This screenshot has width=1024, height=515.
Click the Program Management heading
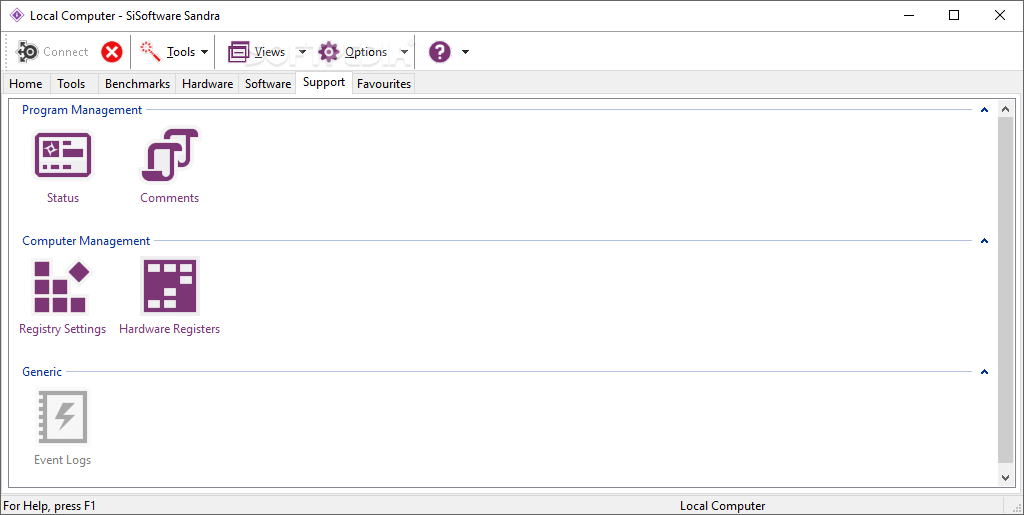pyautogui.click(x=82, y=110)
